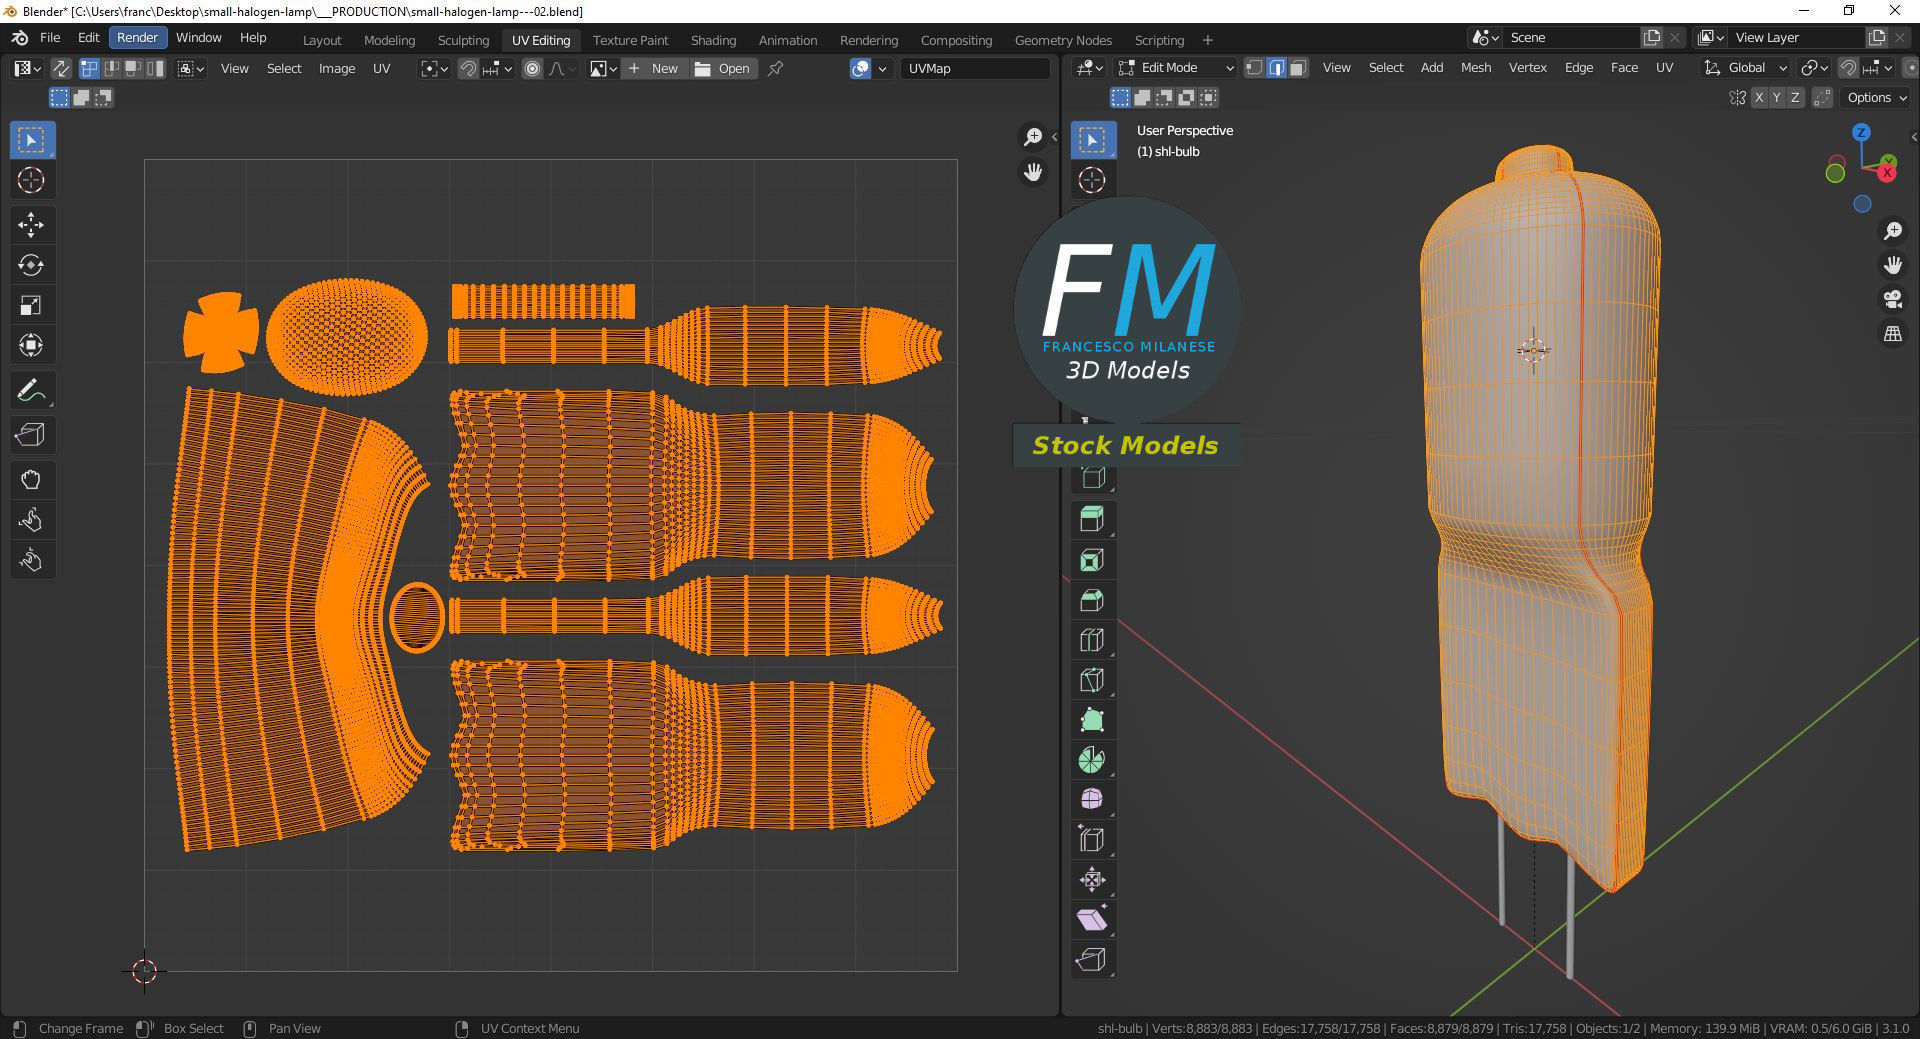Select the Transform tool in UV editor
This screenshot has height=1039, width=1920.
tap(31, 345)
